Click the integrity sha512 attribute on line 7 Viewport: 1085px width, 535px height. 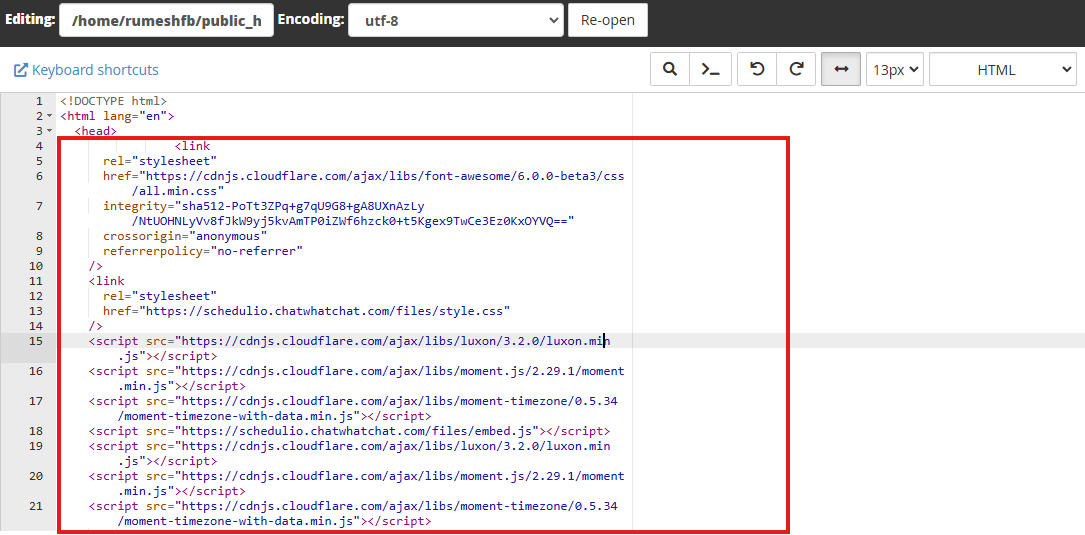pos(339,213)
